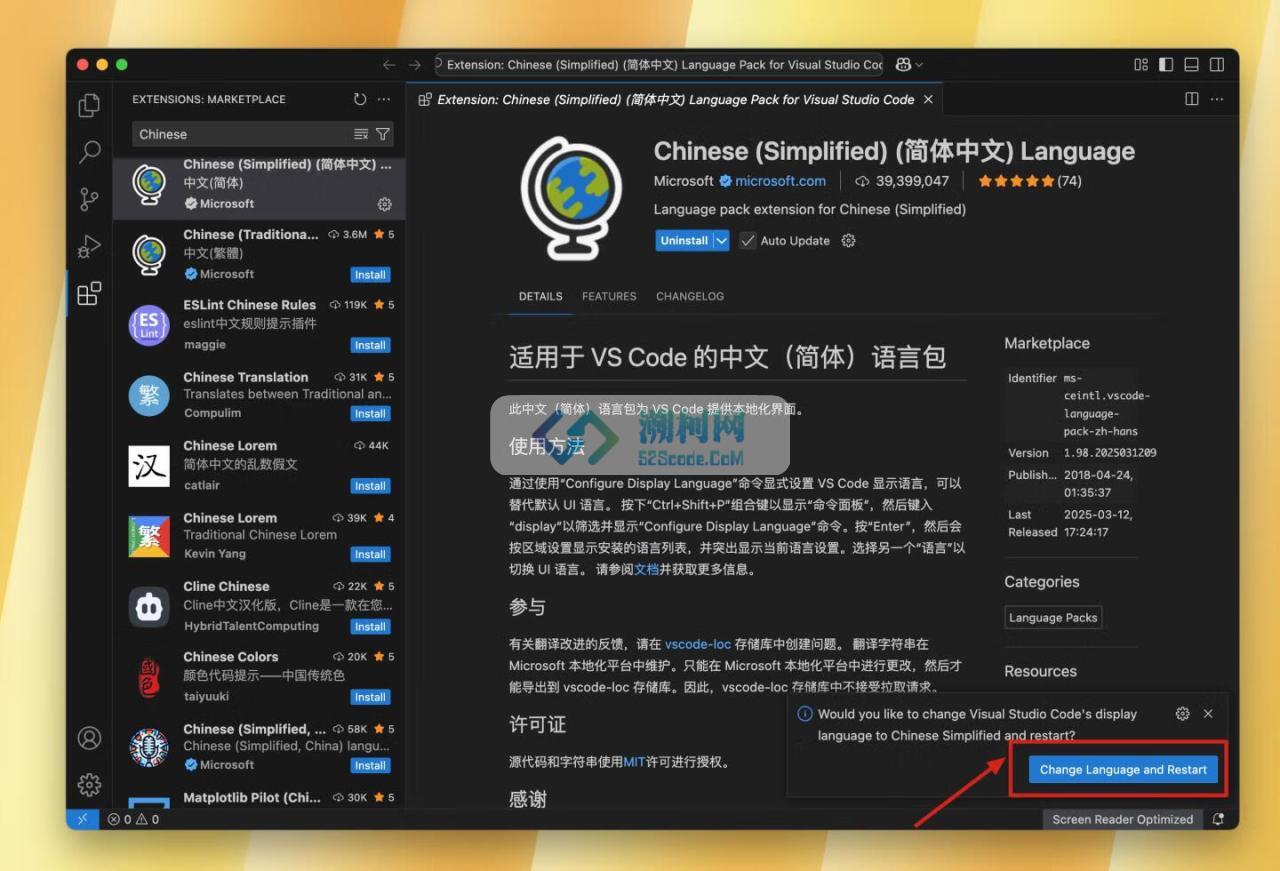Select the Chinese Colors list entry
Viewport: 1280px width, 871px height.
click(259, 677)
